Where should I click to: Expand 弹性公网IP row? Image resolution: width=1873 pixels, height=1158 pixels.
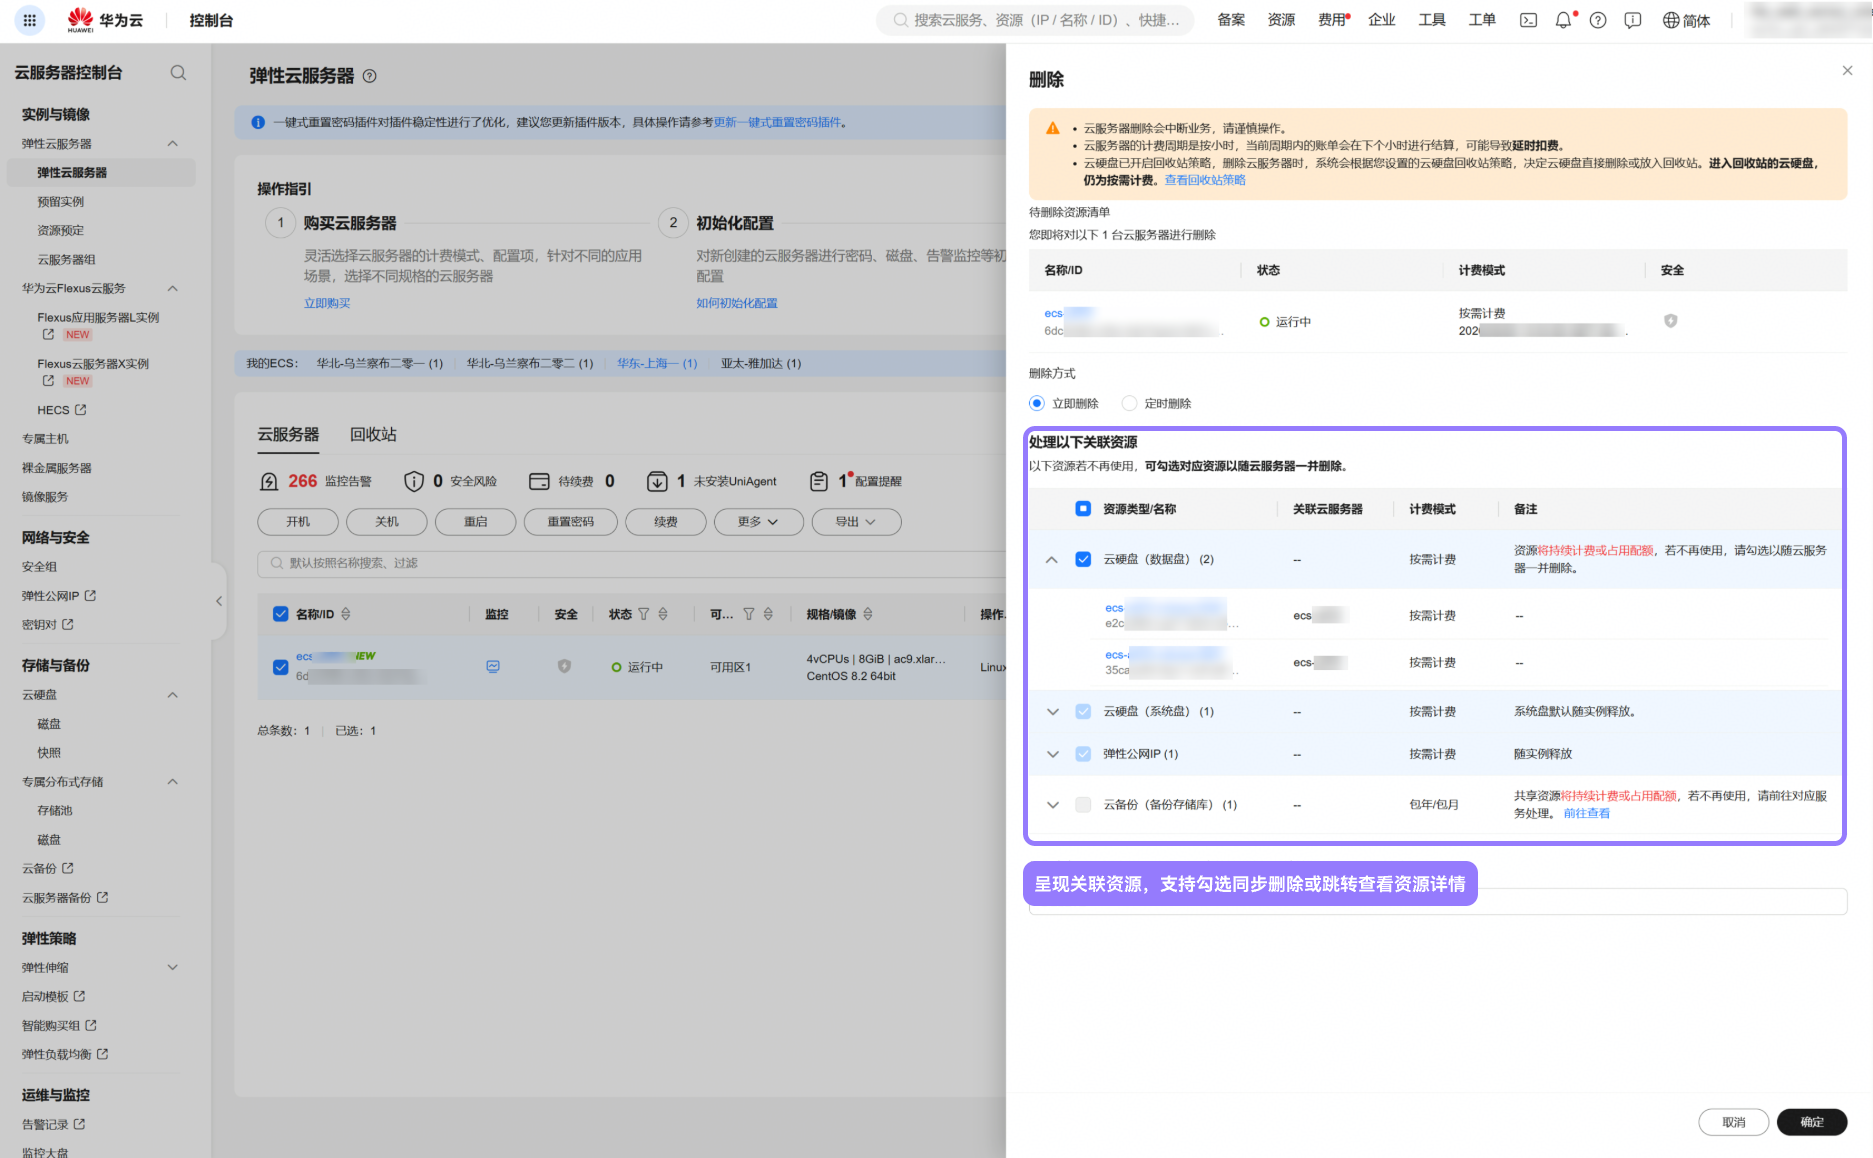pyautogui.click(x=1053, y=754)
